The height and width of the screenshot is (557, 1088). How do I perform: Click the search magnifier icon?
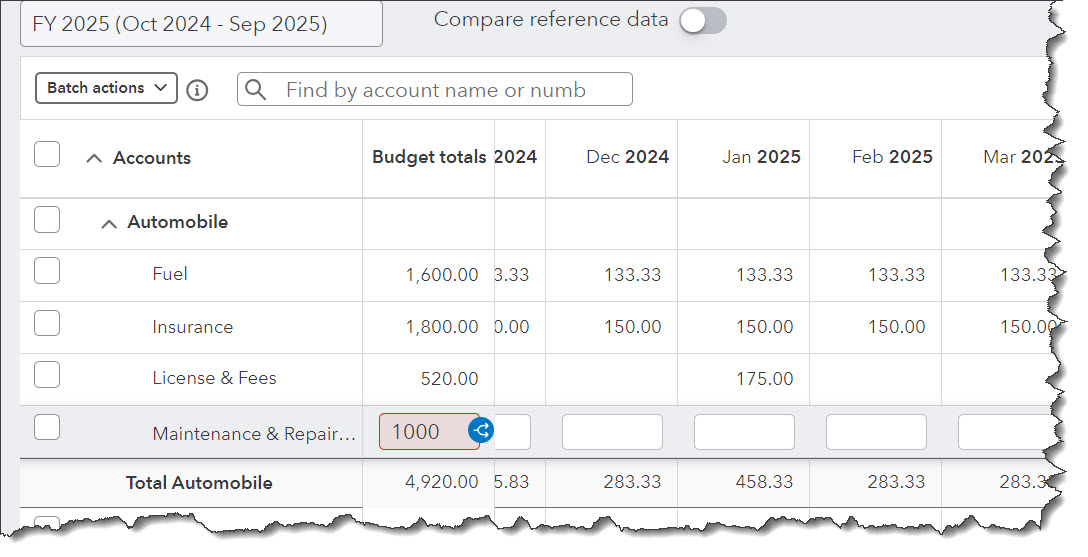(256, 90)
